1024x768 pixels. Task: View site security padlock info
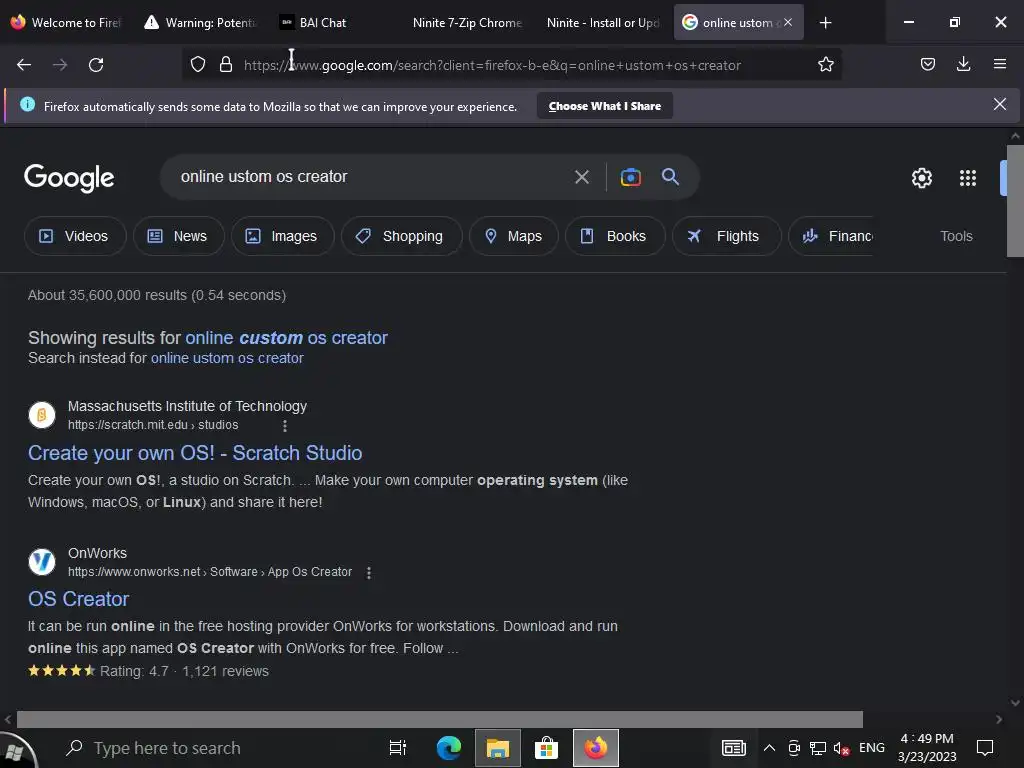[226, 65]
